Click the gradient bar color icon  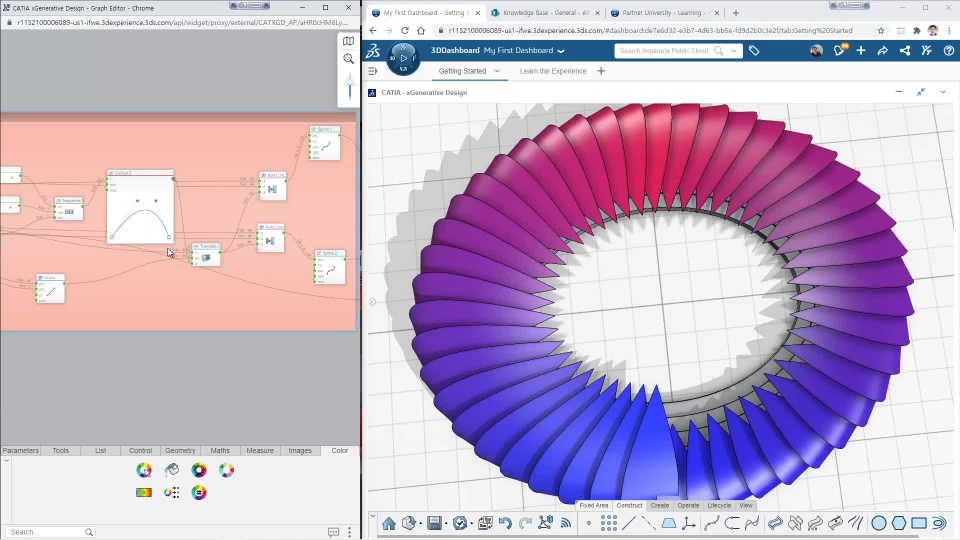click(x=144, y=492)
